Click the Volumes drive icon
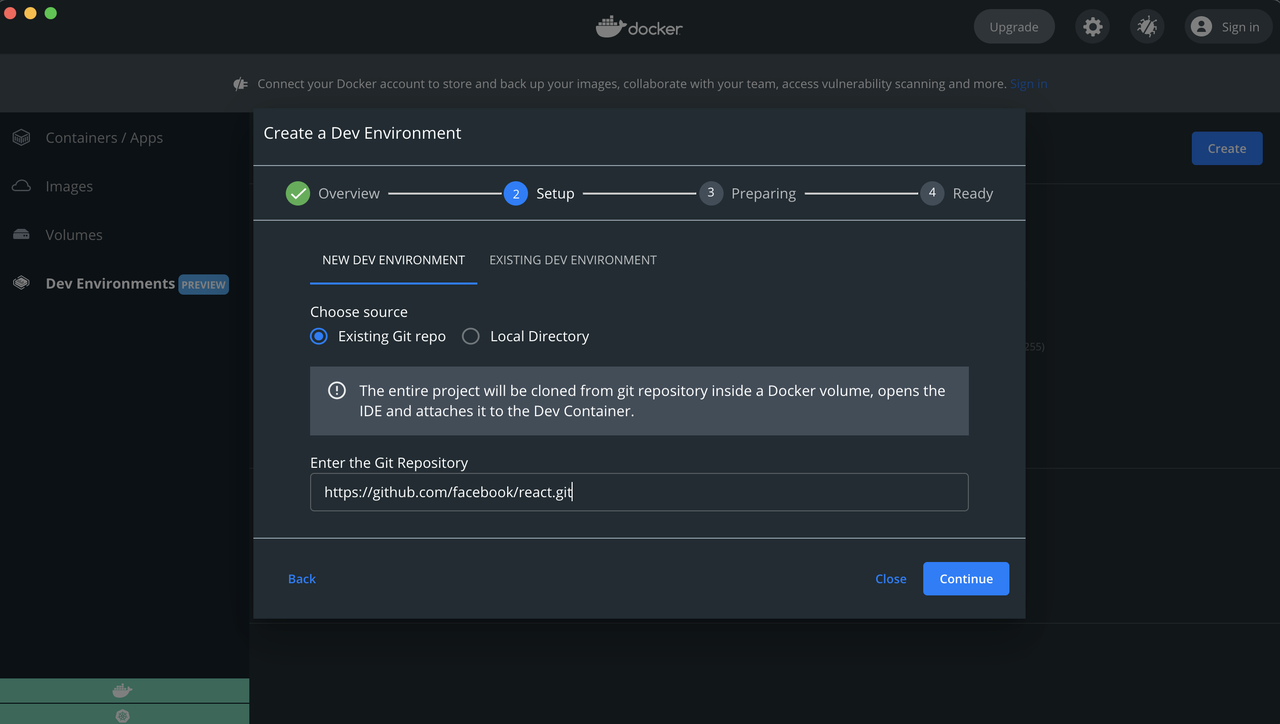 (21, 235)
